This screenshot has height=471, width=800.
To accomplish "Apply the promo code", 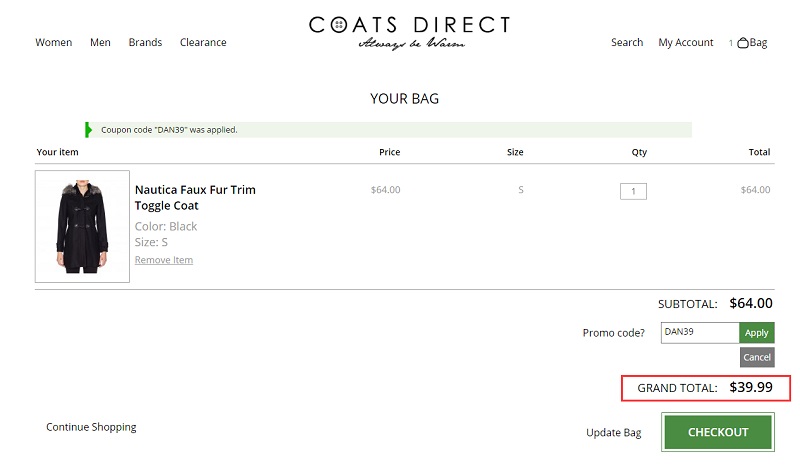I will [x=757, y=333].
